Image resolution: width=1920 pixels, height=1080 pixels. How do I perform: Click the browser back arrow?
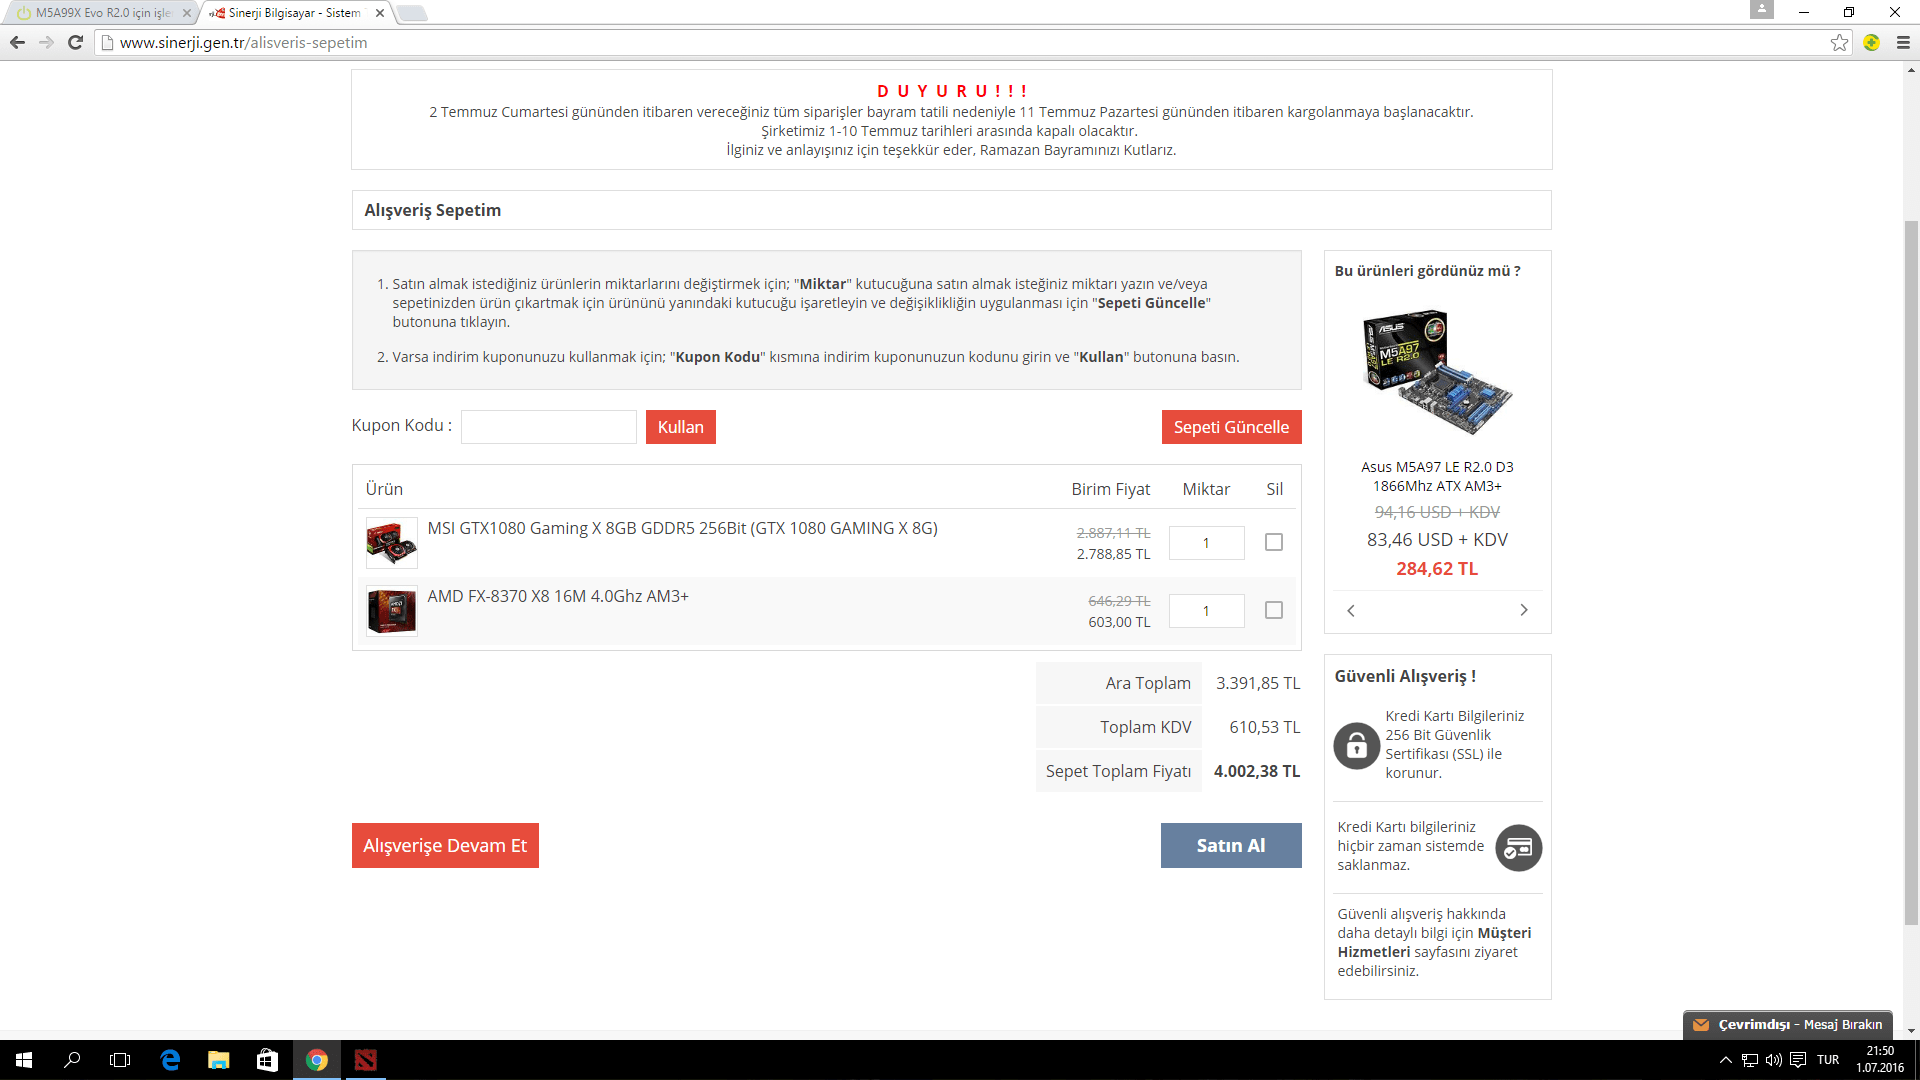click(17, 42)
